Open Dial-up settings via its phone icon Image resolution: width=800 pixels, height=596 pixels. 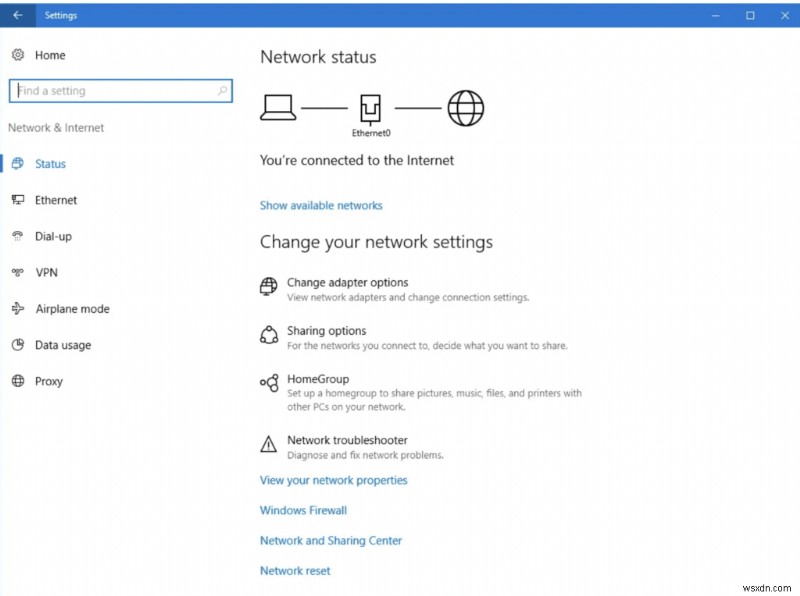click(20, 236)
